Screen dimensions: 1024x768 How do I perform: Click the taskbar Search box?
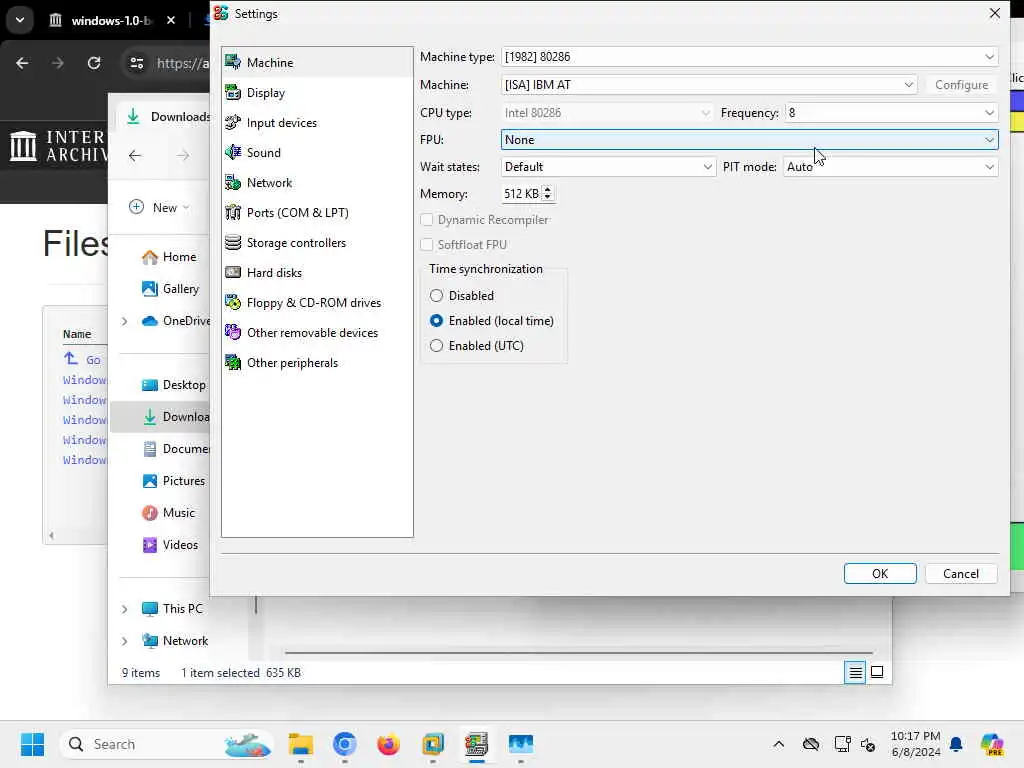pyautogui.click(x=166, y=744)
